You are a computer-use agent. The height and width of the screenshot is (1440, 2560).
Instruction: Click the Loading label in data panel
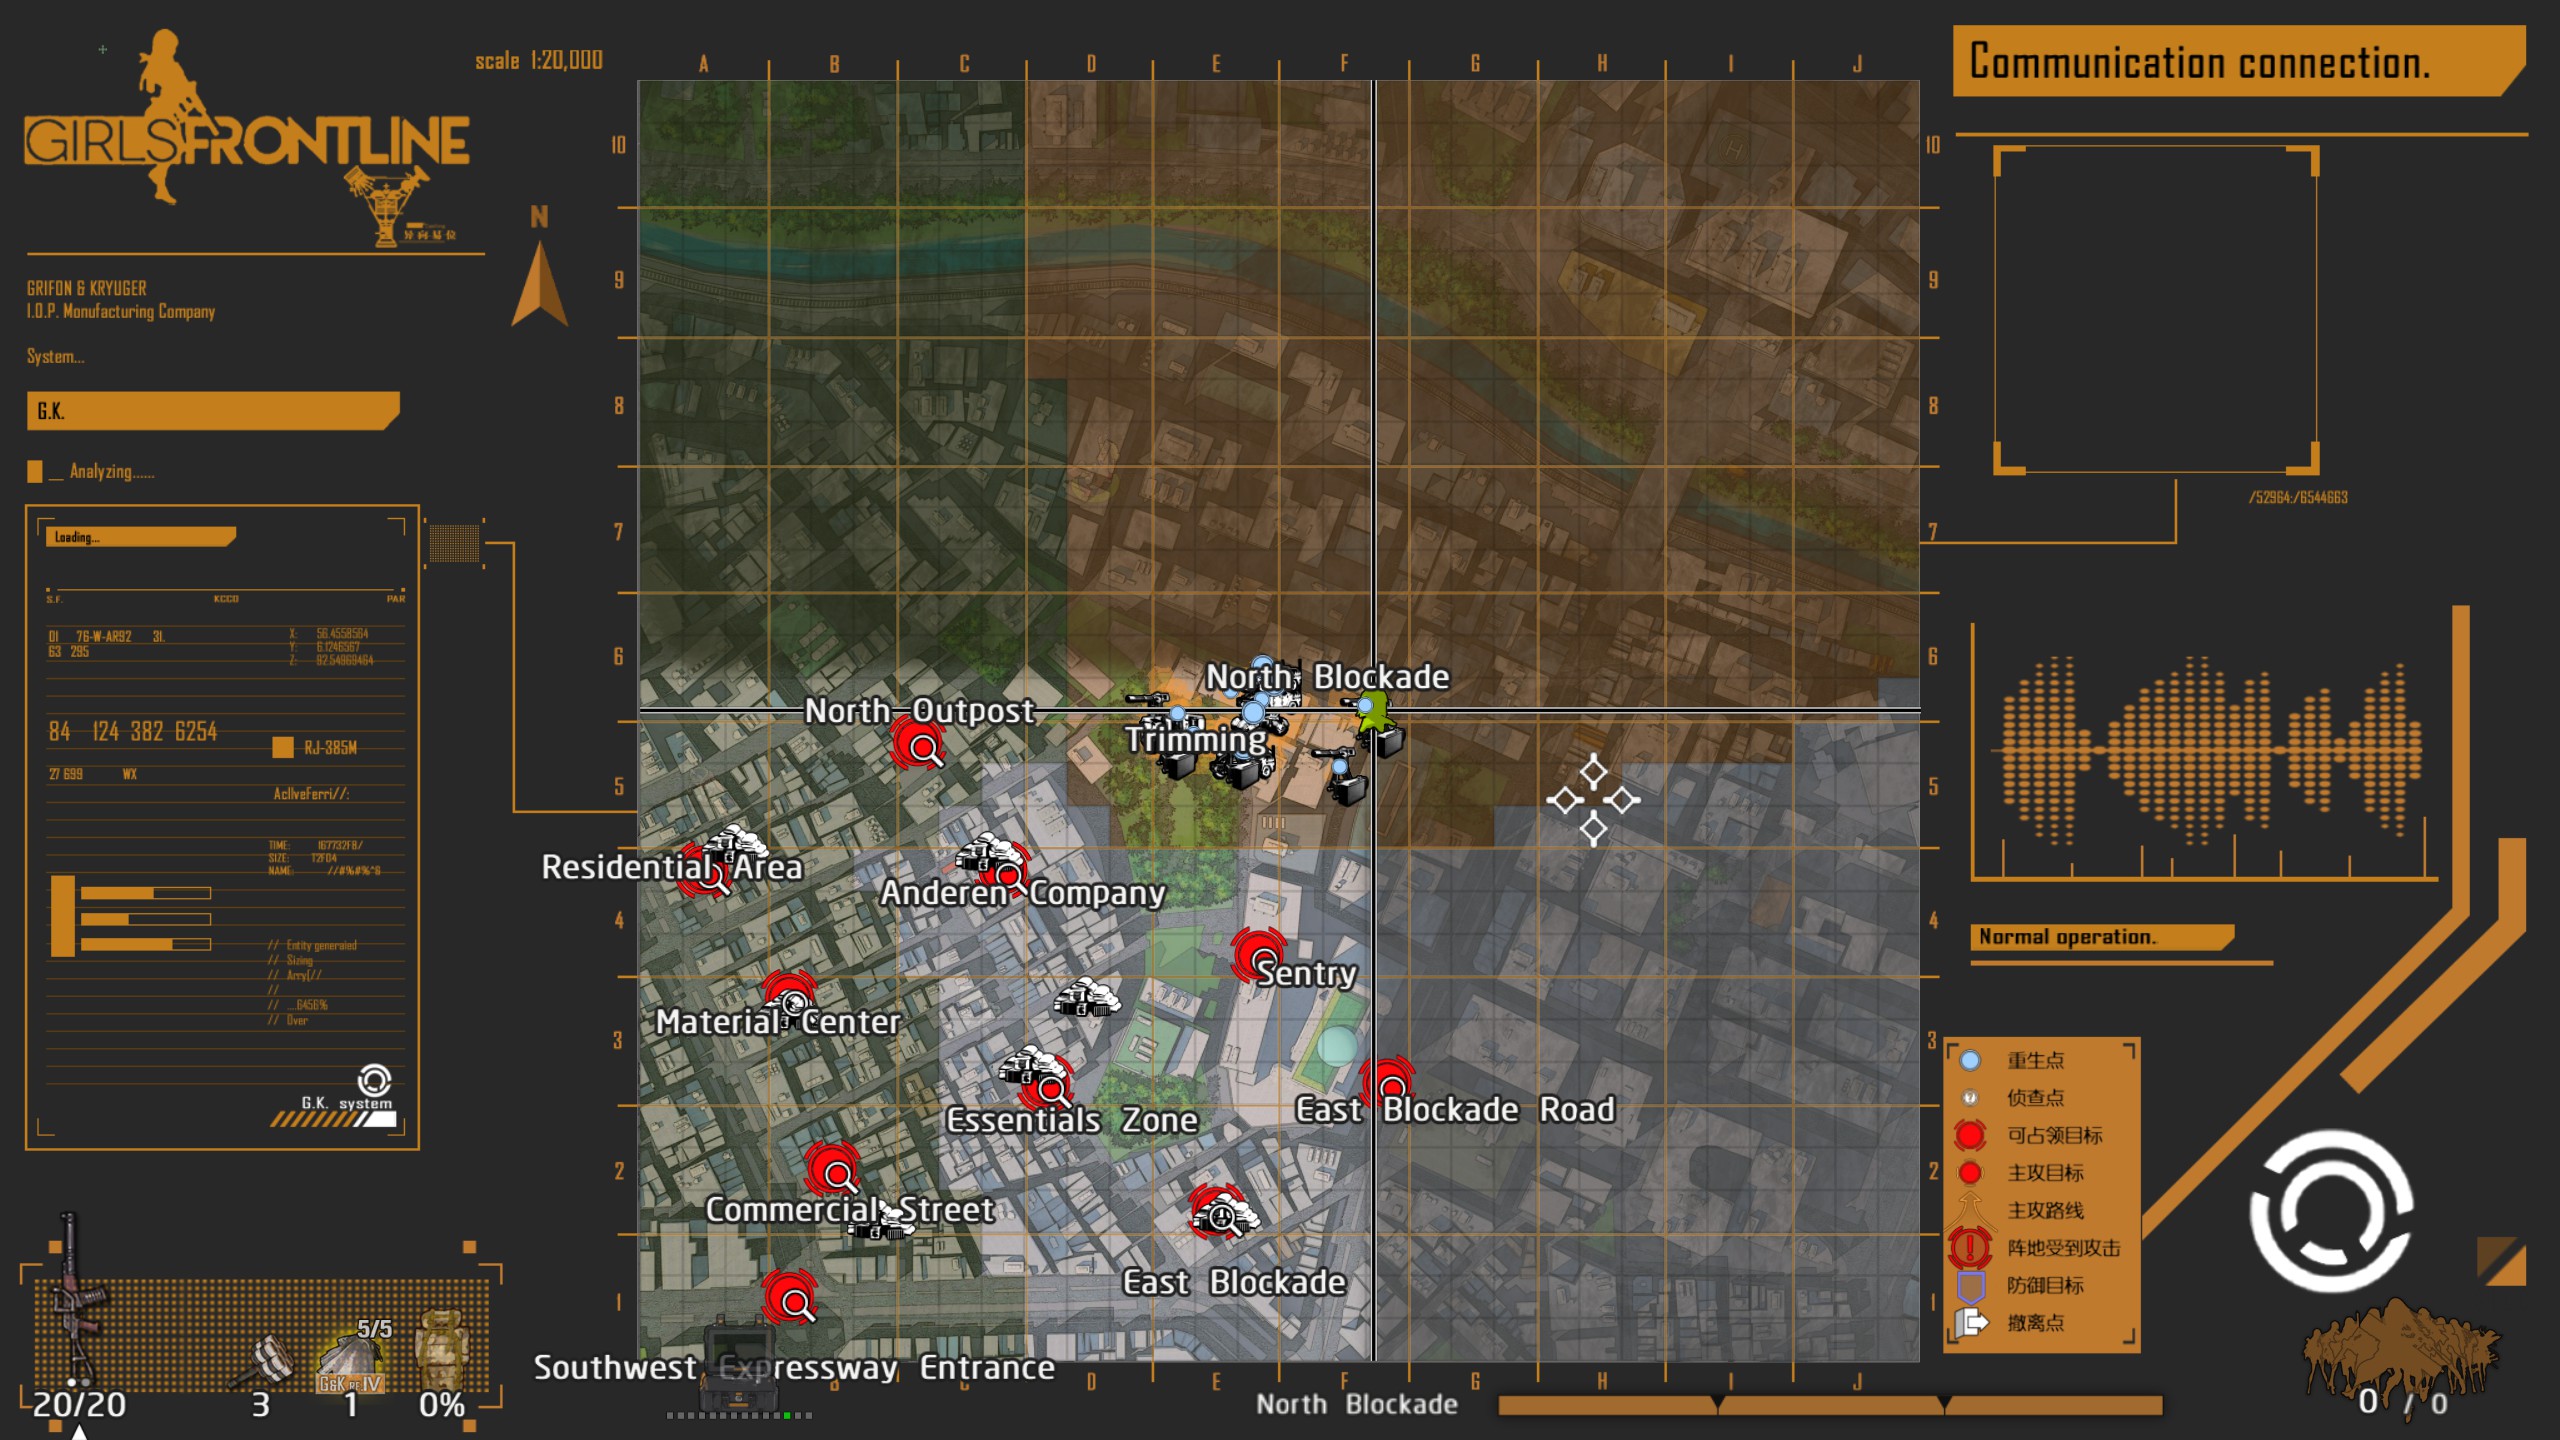click(x=140, y=537)
